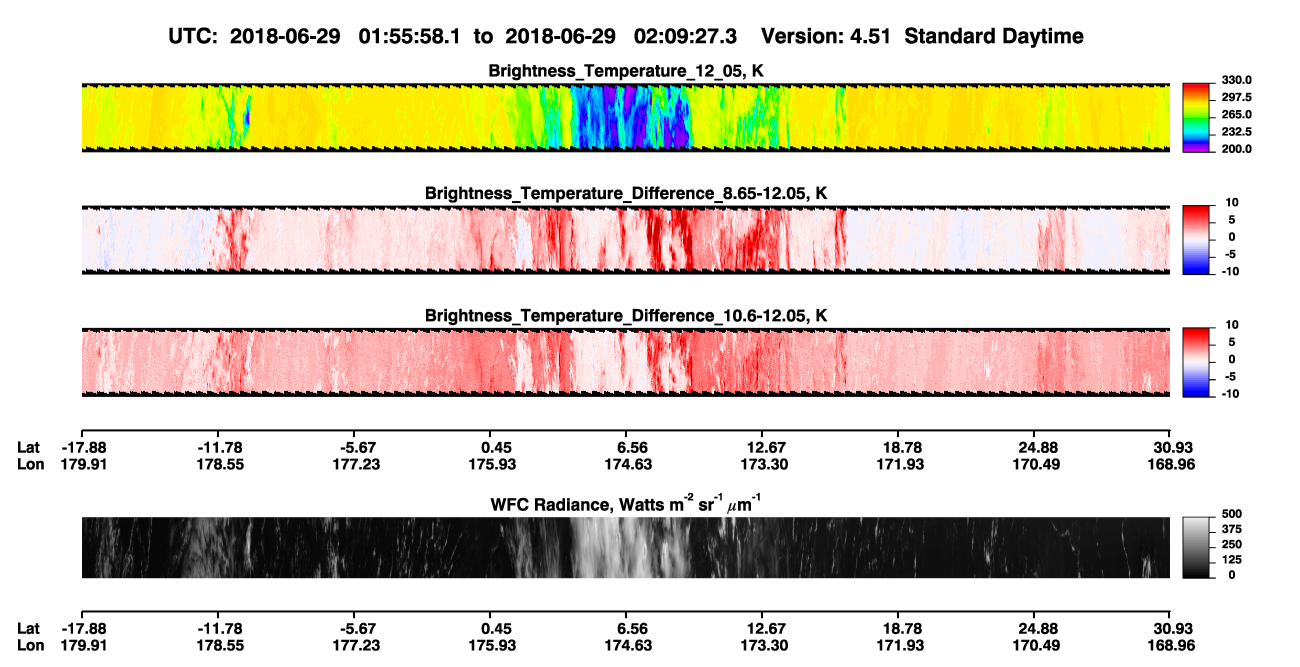The width and height of the screenshot is (1300, 667).
Task: Click the -10 label on the 8.65-12.05 colorbar
Action: (x=1231, y=271)
